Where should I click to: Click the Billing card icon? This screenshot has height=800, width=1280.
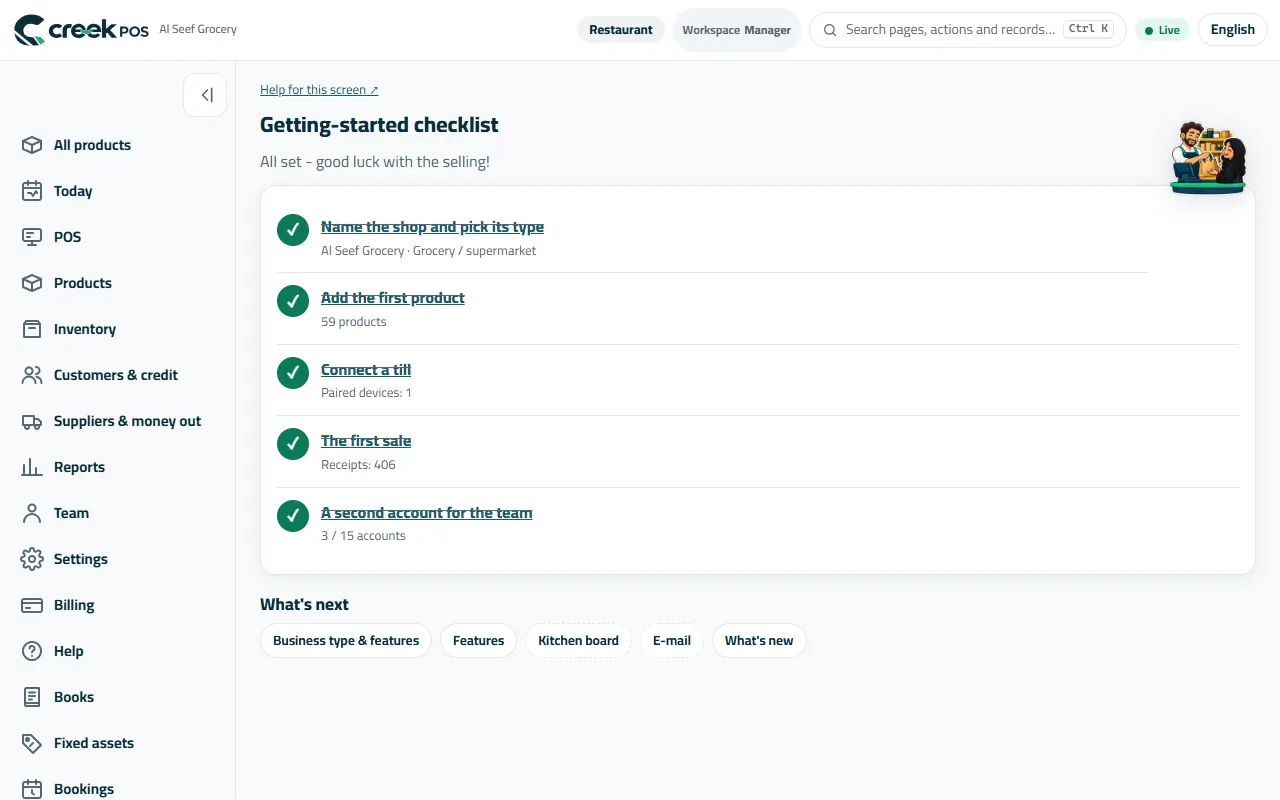click(32, 605)
